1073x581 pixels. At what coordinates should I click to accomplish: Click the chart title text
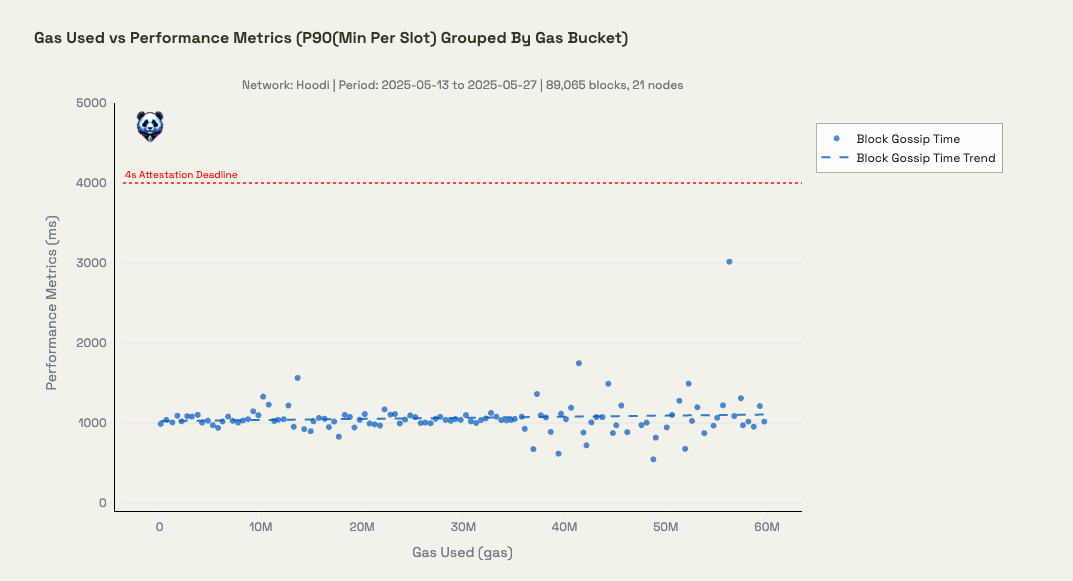(331, 38)
